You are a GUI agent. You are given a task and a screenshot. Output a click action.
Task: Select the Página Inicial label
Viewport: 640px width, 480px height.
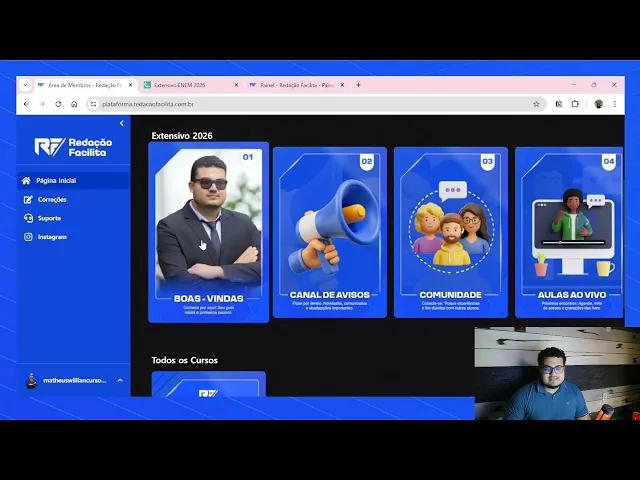point(56,181)
